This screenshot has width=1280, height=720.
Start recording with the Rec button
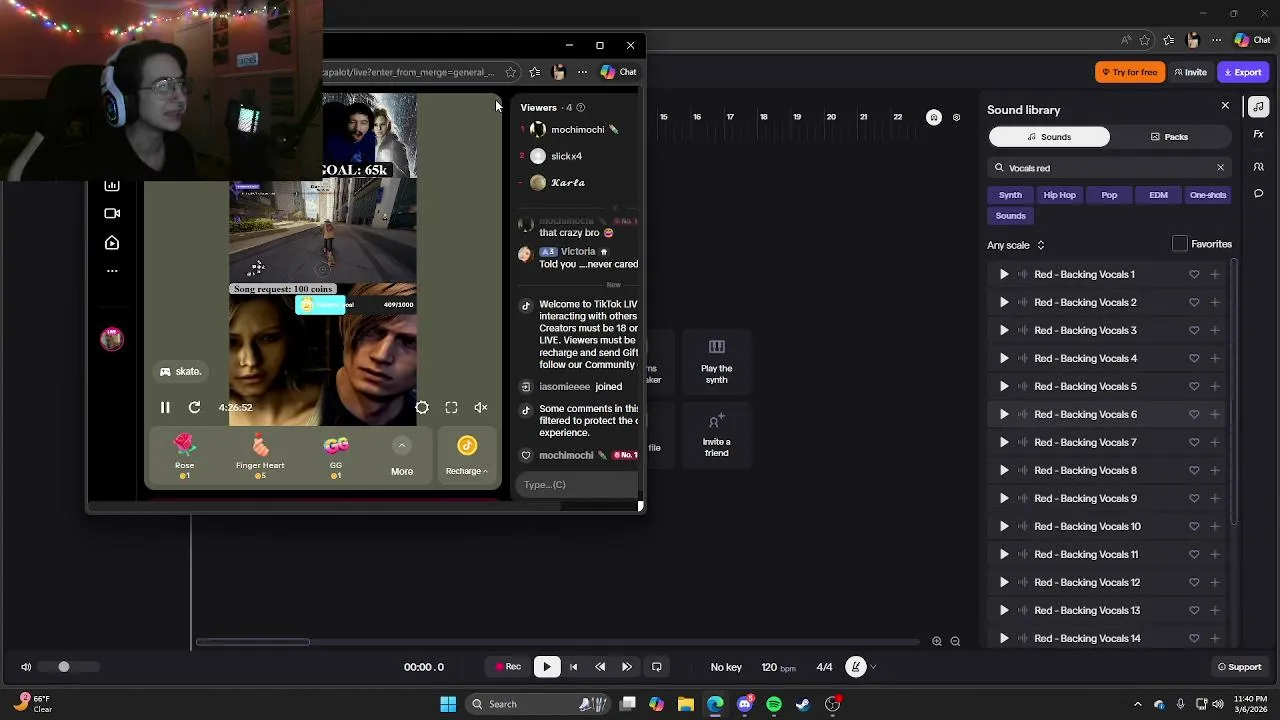(509, 667)
